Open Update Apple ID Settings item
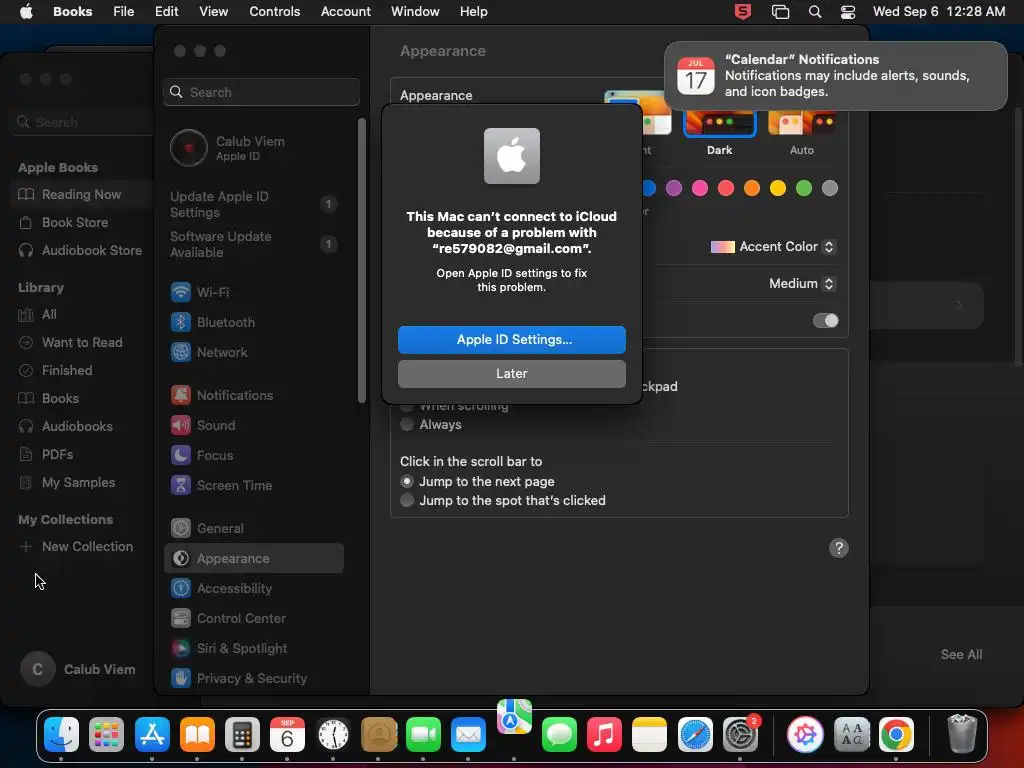Viewport: 1024px width, 768px height. point(253,204)
